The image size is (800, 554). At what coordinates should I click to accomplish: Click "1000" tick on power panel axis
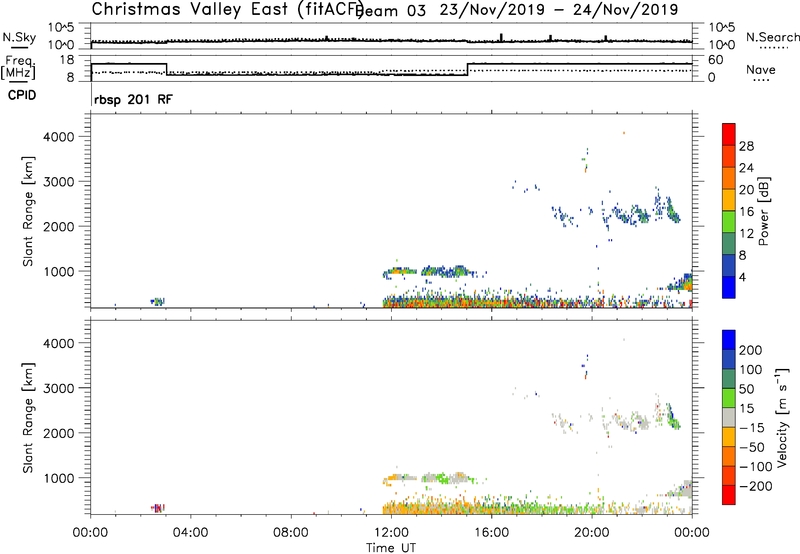click(x=59, y=271)
